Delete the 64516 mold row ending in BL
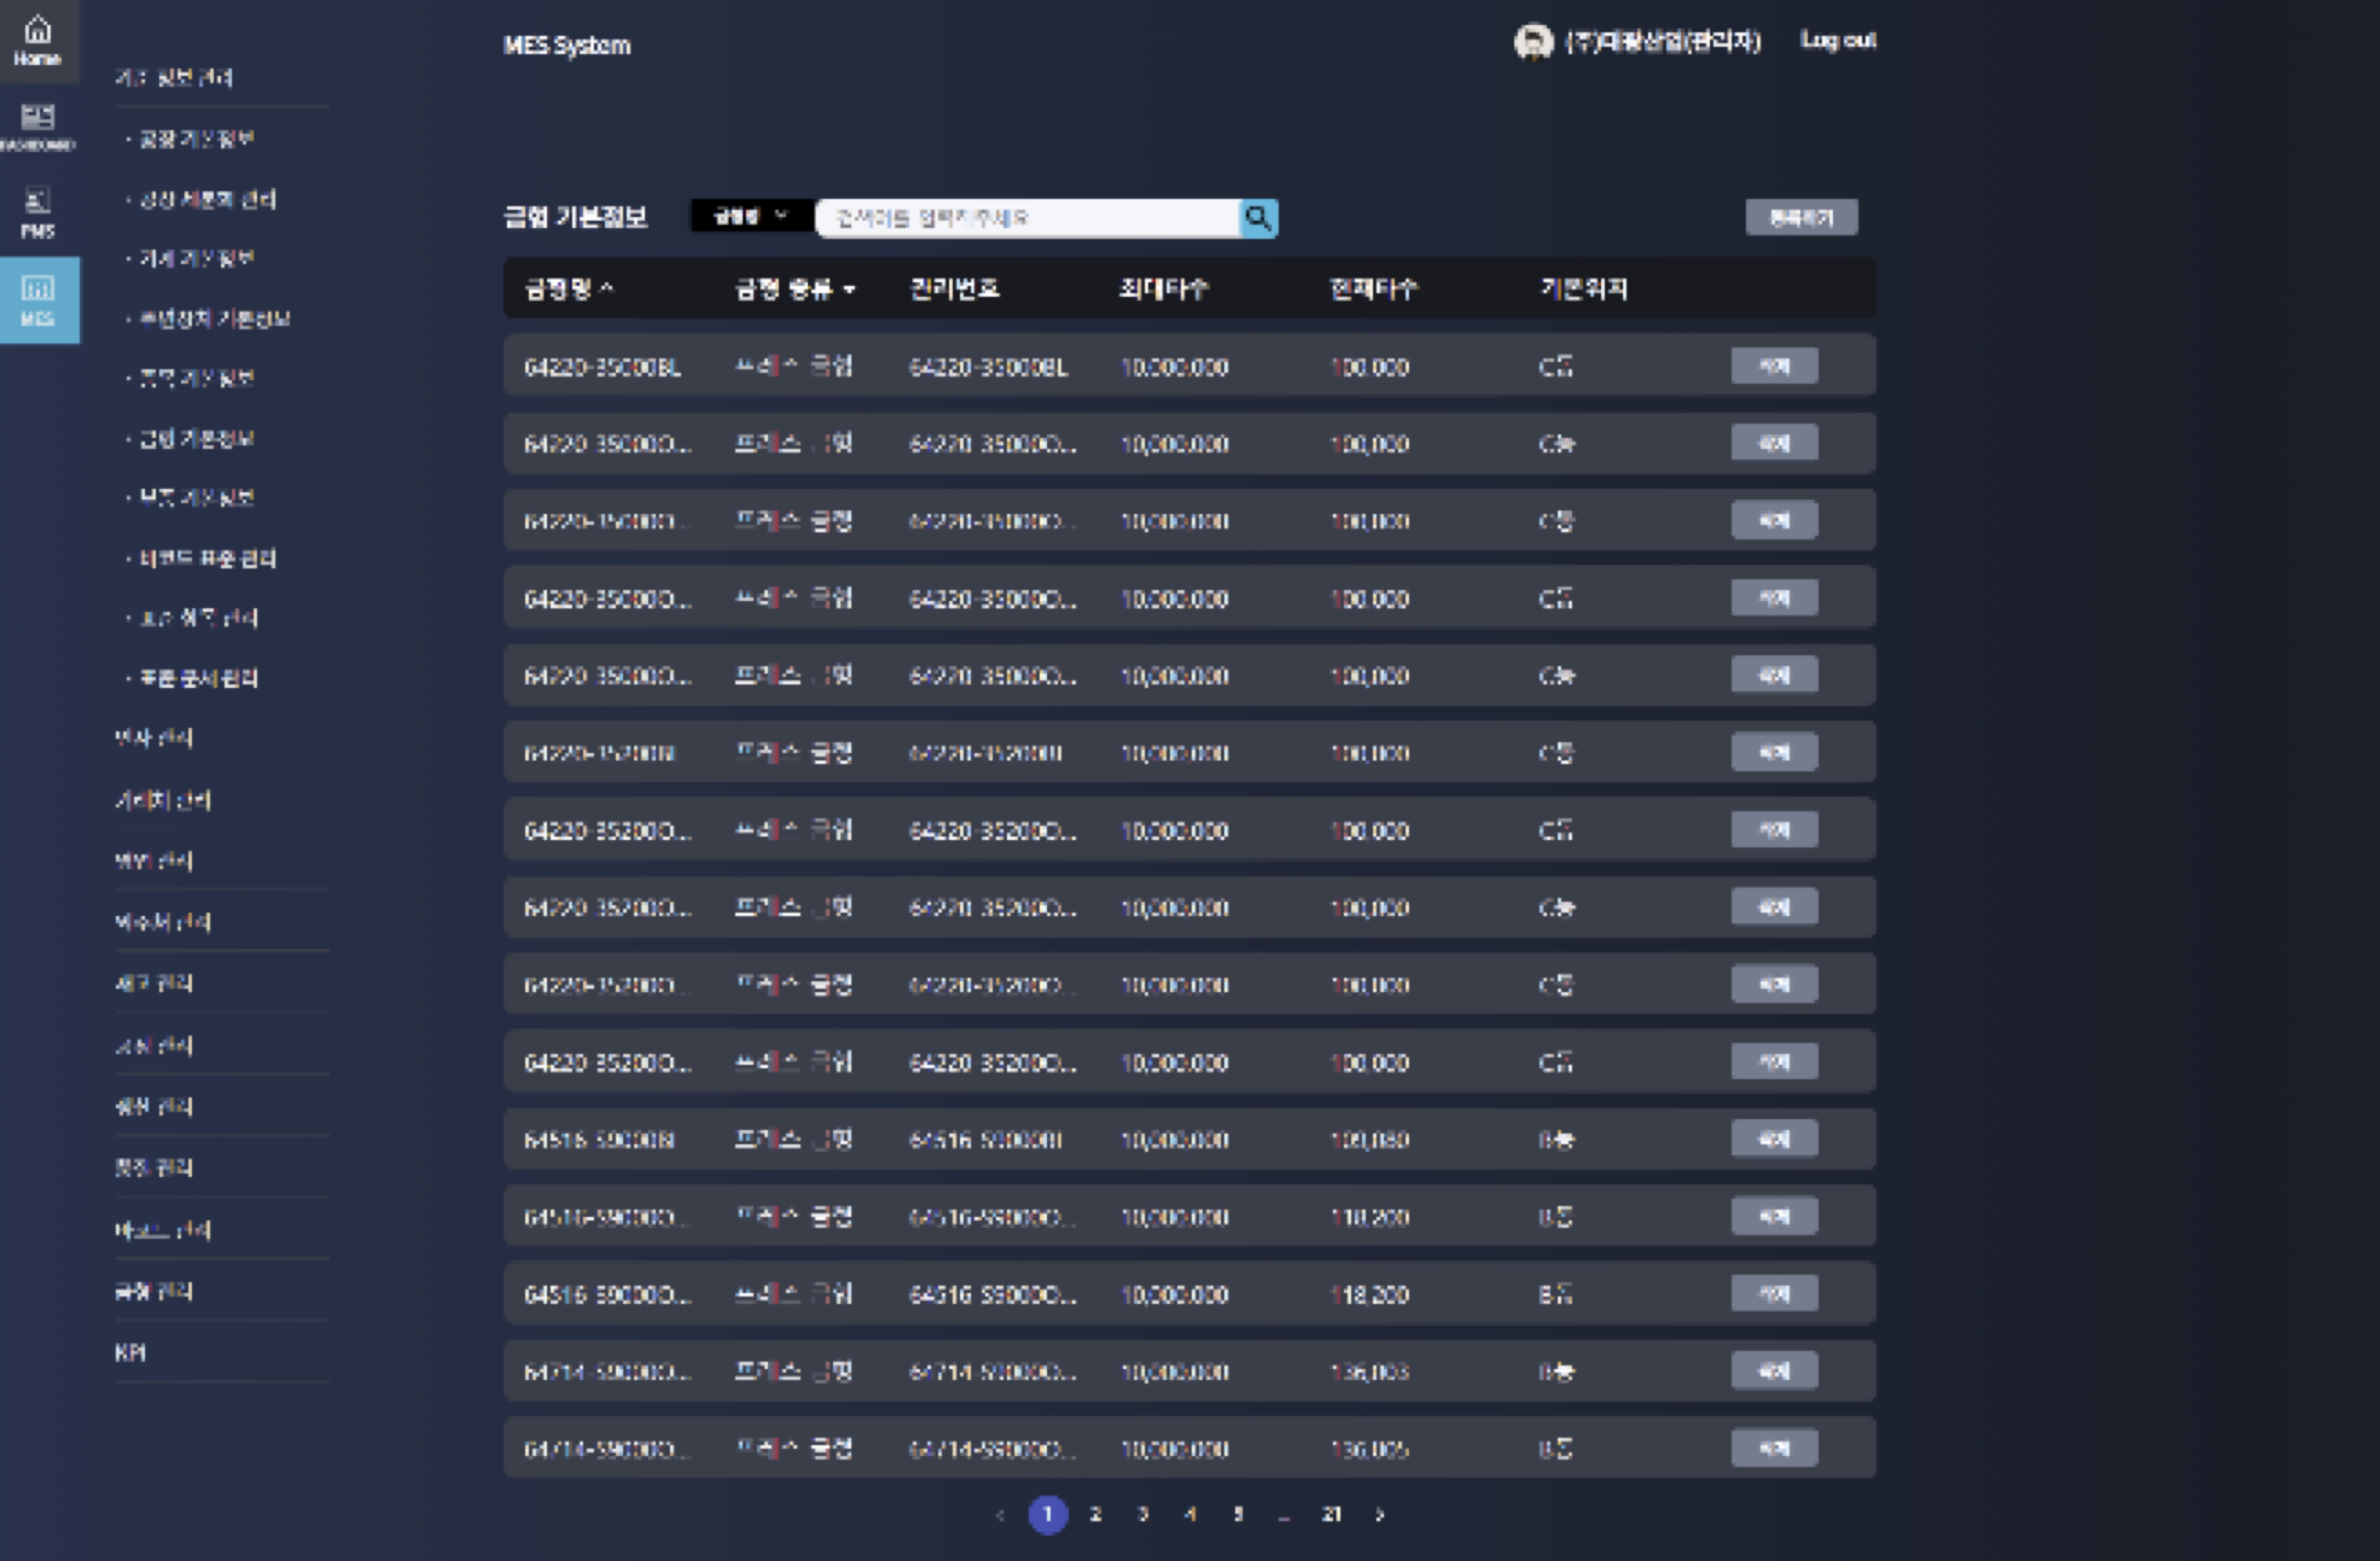Image resolution: width=2380 pixels, height=1561 pixels. (x=1774, y=1138)
